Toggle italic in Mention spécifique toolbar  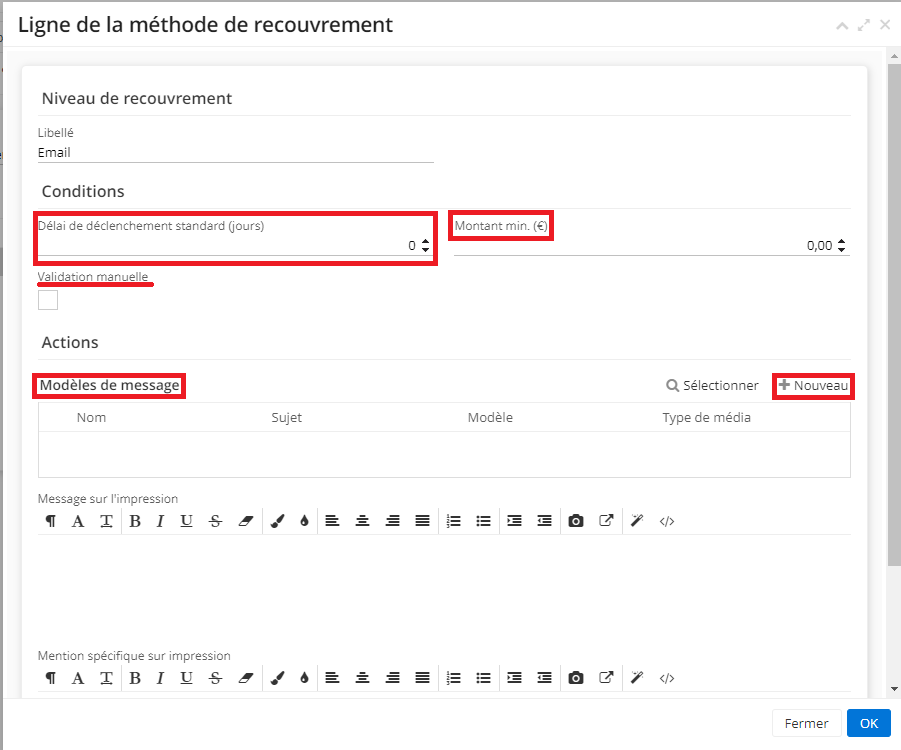pos(159,678)
